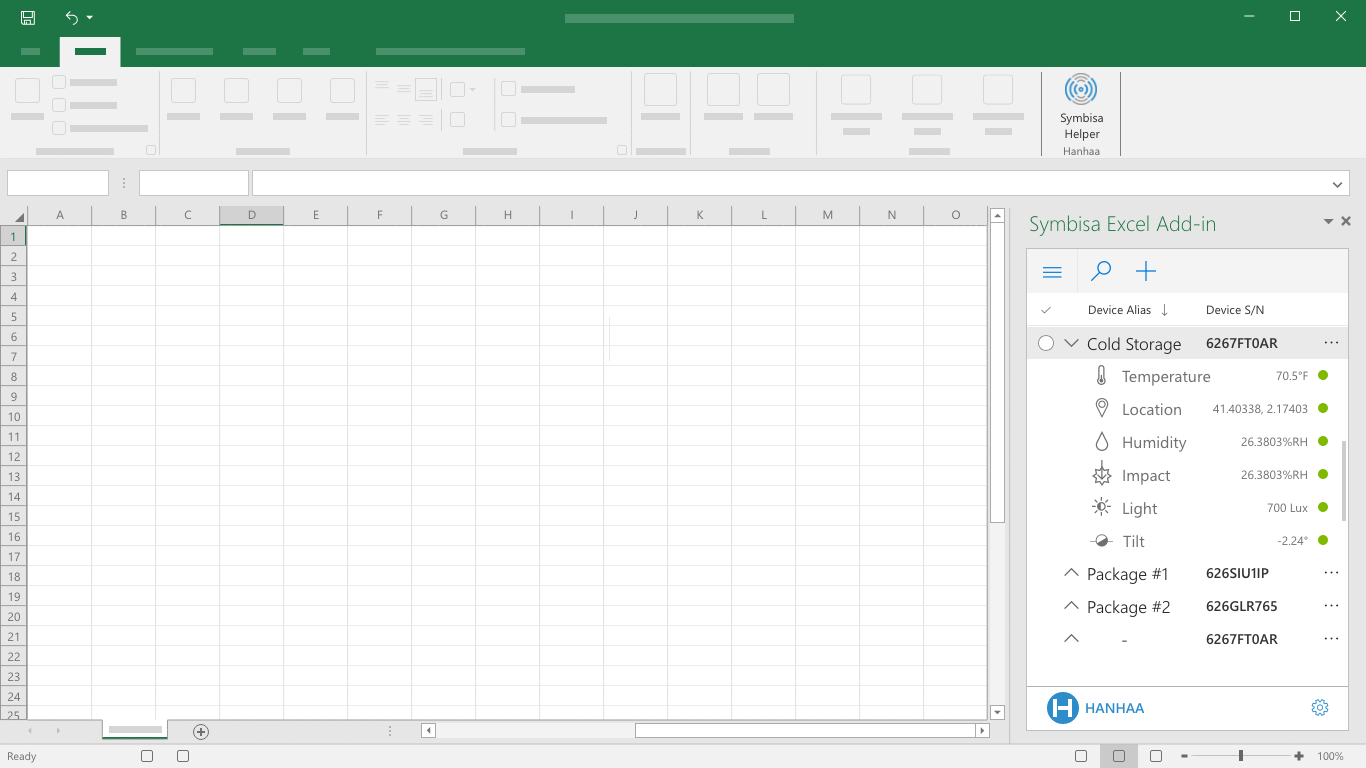The width and height of the screenshot is (1366, 768).
Task: Click the 100% zoom level
Action: pos(1330,756)
